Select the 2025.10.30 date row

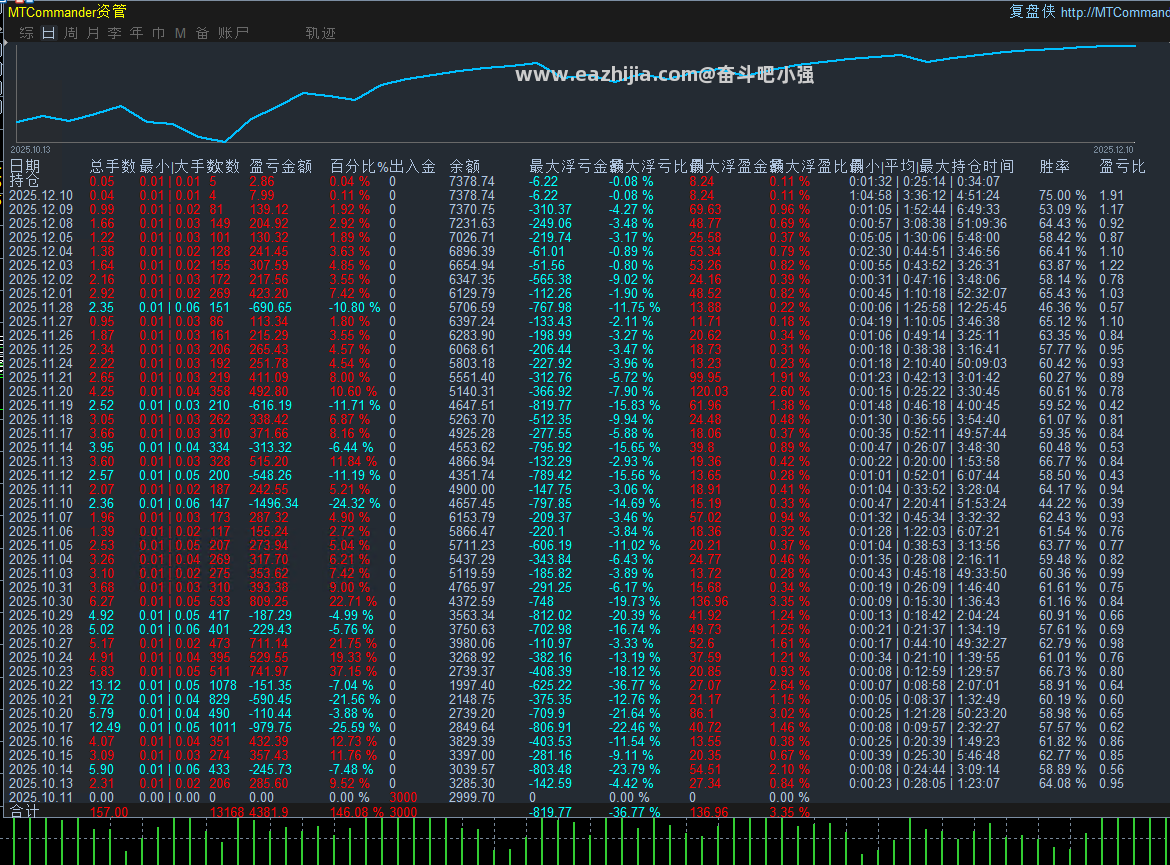tap(41, 602)
